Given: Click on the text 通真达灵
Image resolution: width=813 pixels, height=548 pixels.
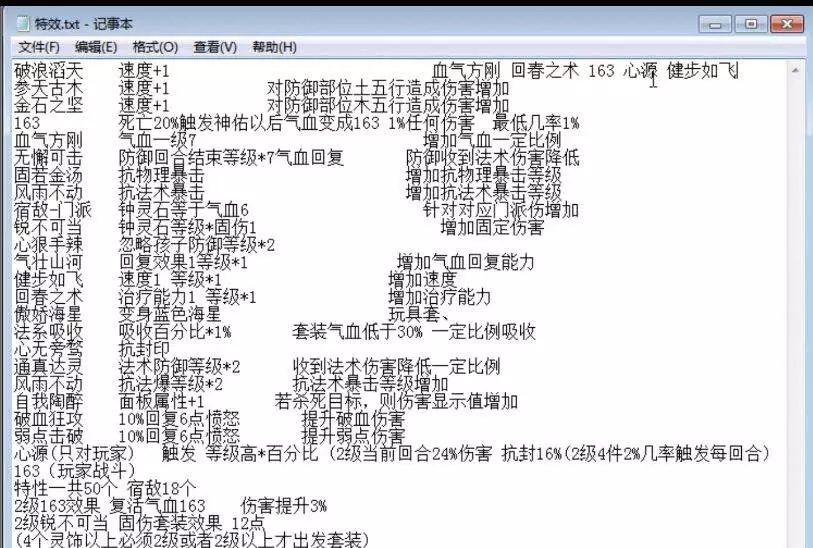Looking at the screenshot, I should coord(48,367).
